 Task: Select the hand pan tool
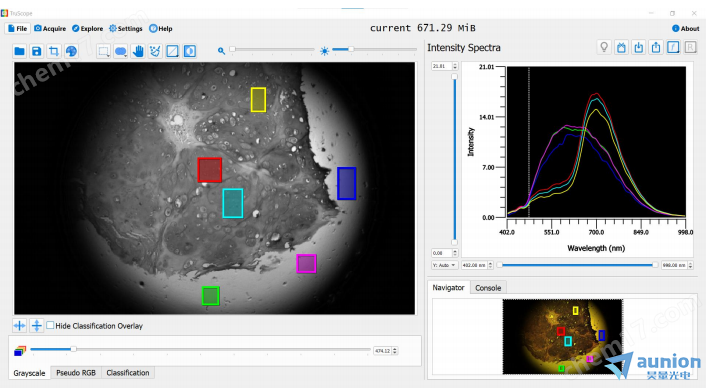click(138, 51)
